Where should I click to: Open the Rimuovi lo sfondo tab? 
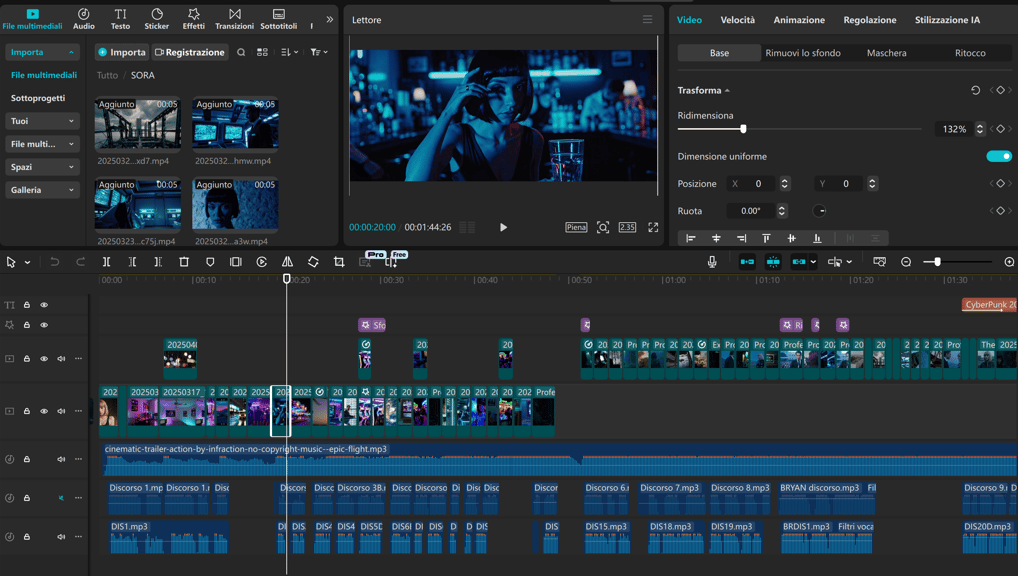click(x=802, y=53)
